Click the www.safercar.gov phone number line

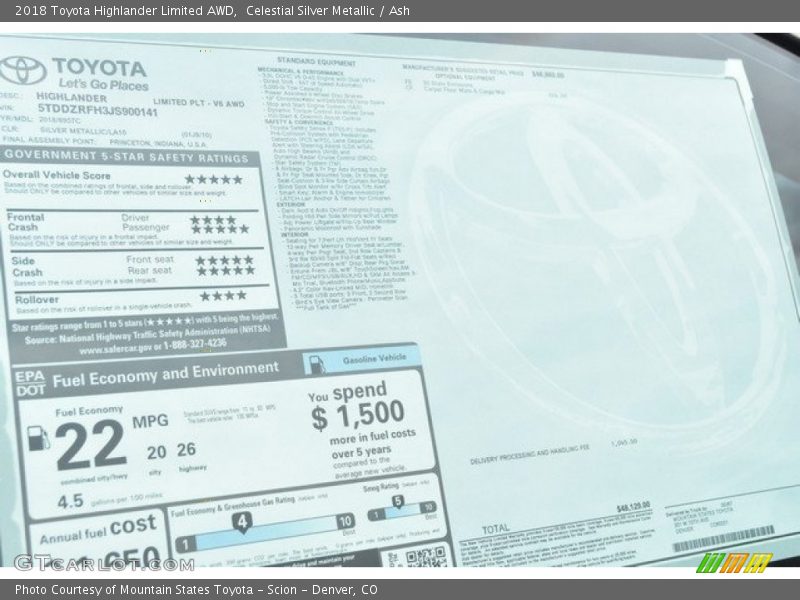[153, 347]
